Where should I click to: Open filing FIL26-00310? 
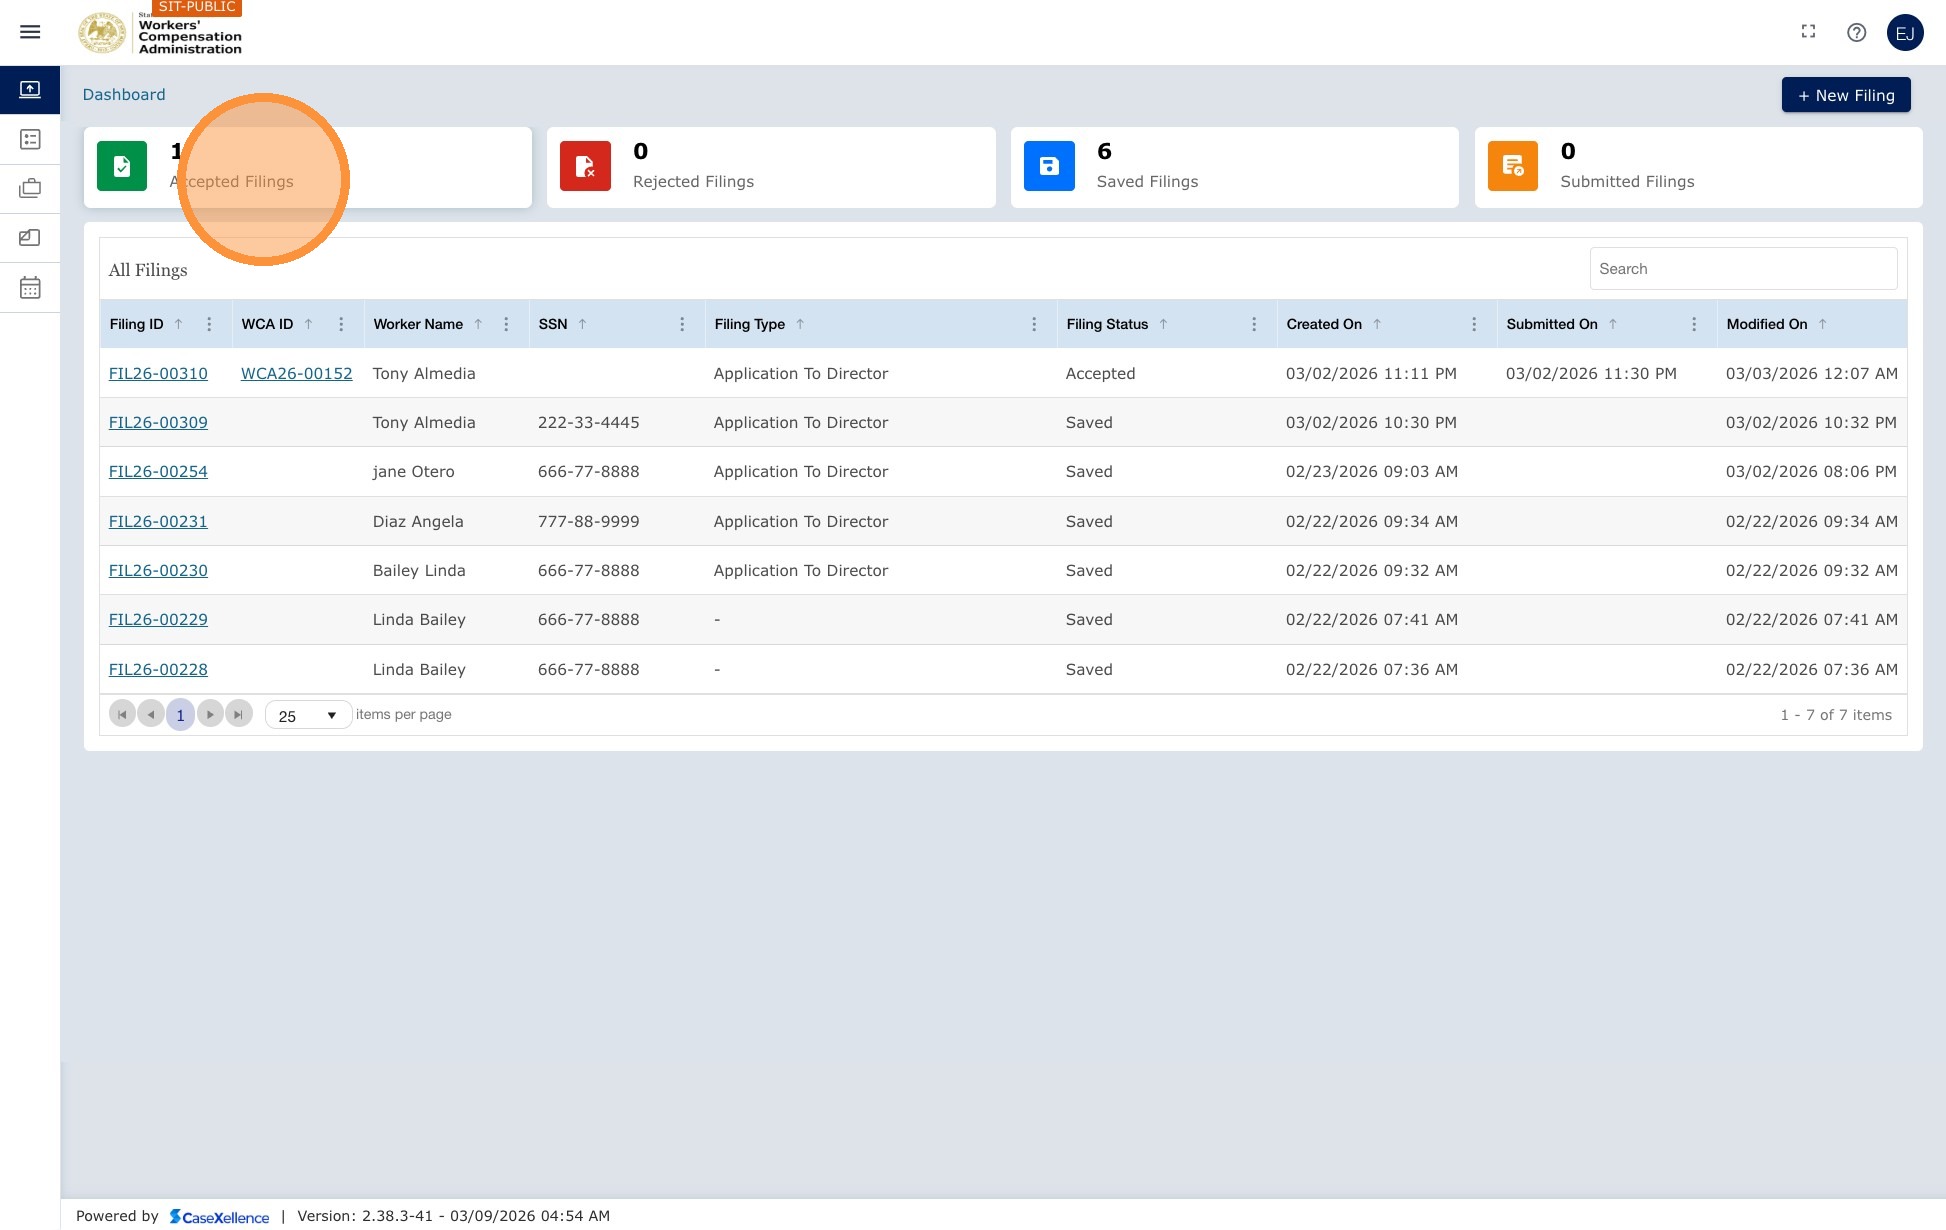click(158, 374)
